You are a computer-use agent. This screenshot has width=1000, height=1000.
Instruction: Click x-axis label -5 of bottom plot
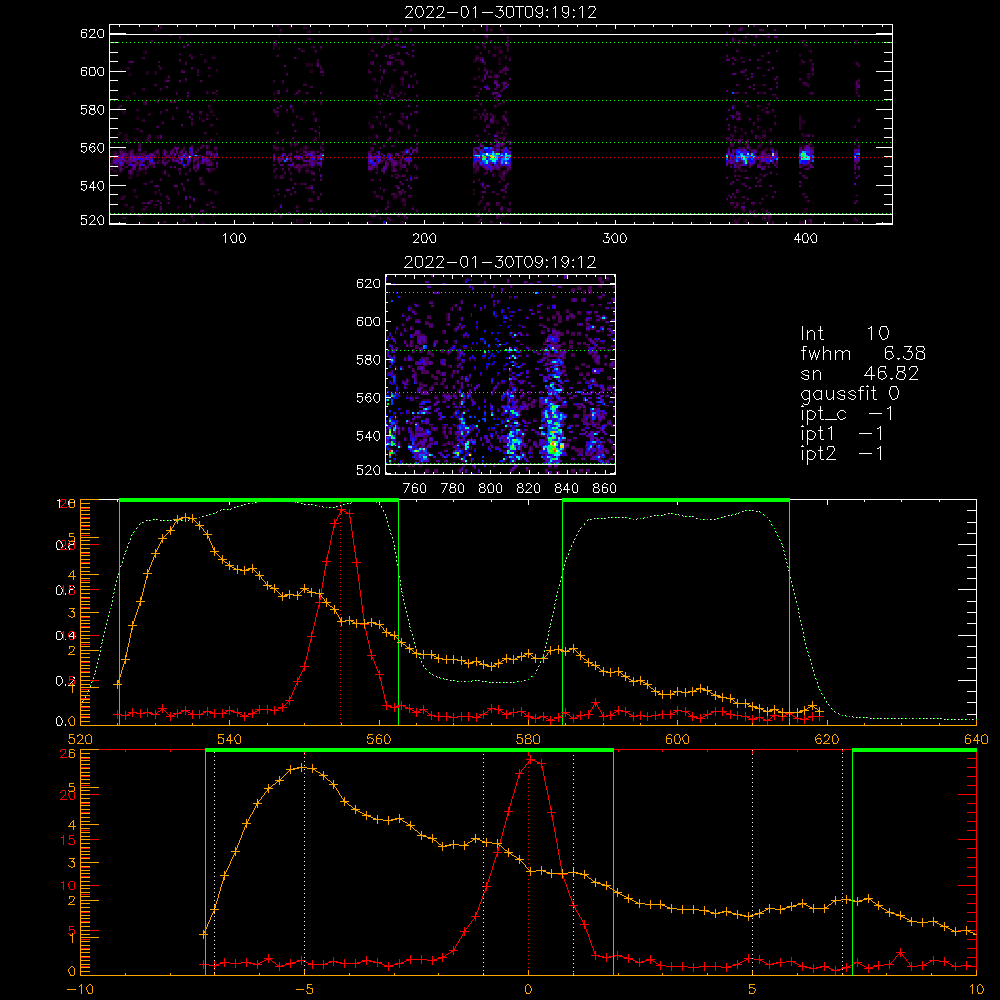pos(304,989)
